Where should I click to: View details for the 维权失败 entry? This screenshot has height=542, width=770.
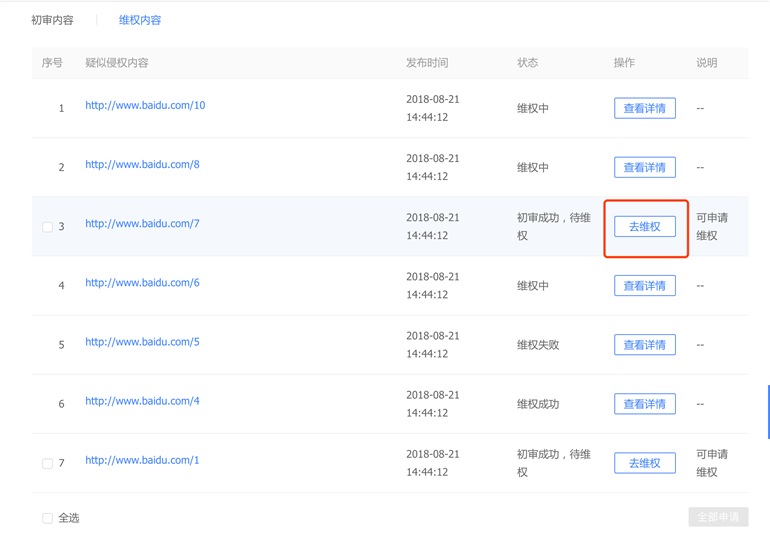click(x=644, y=345)
